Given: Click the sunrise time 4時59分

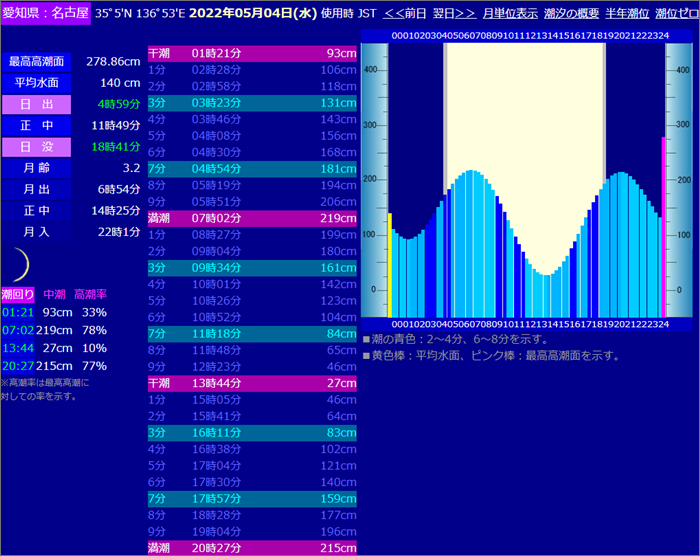Looking at the screenshot, I should point(119,104).
